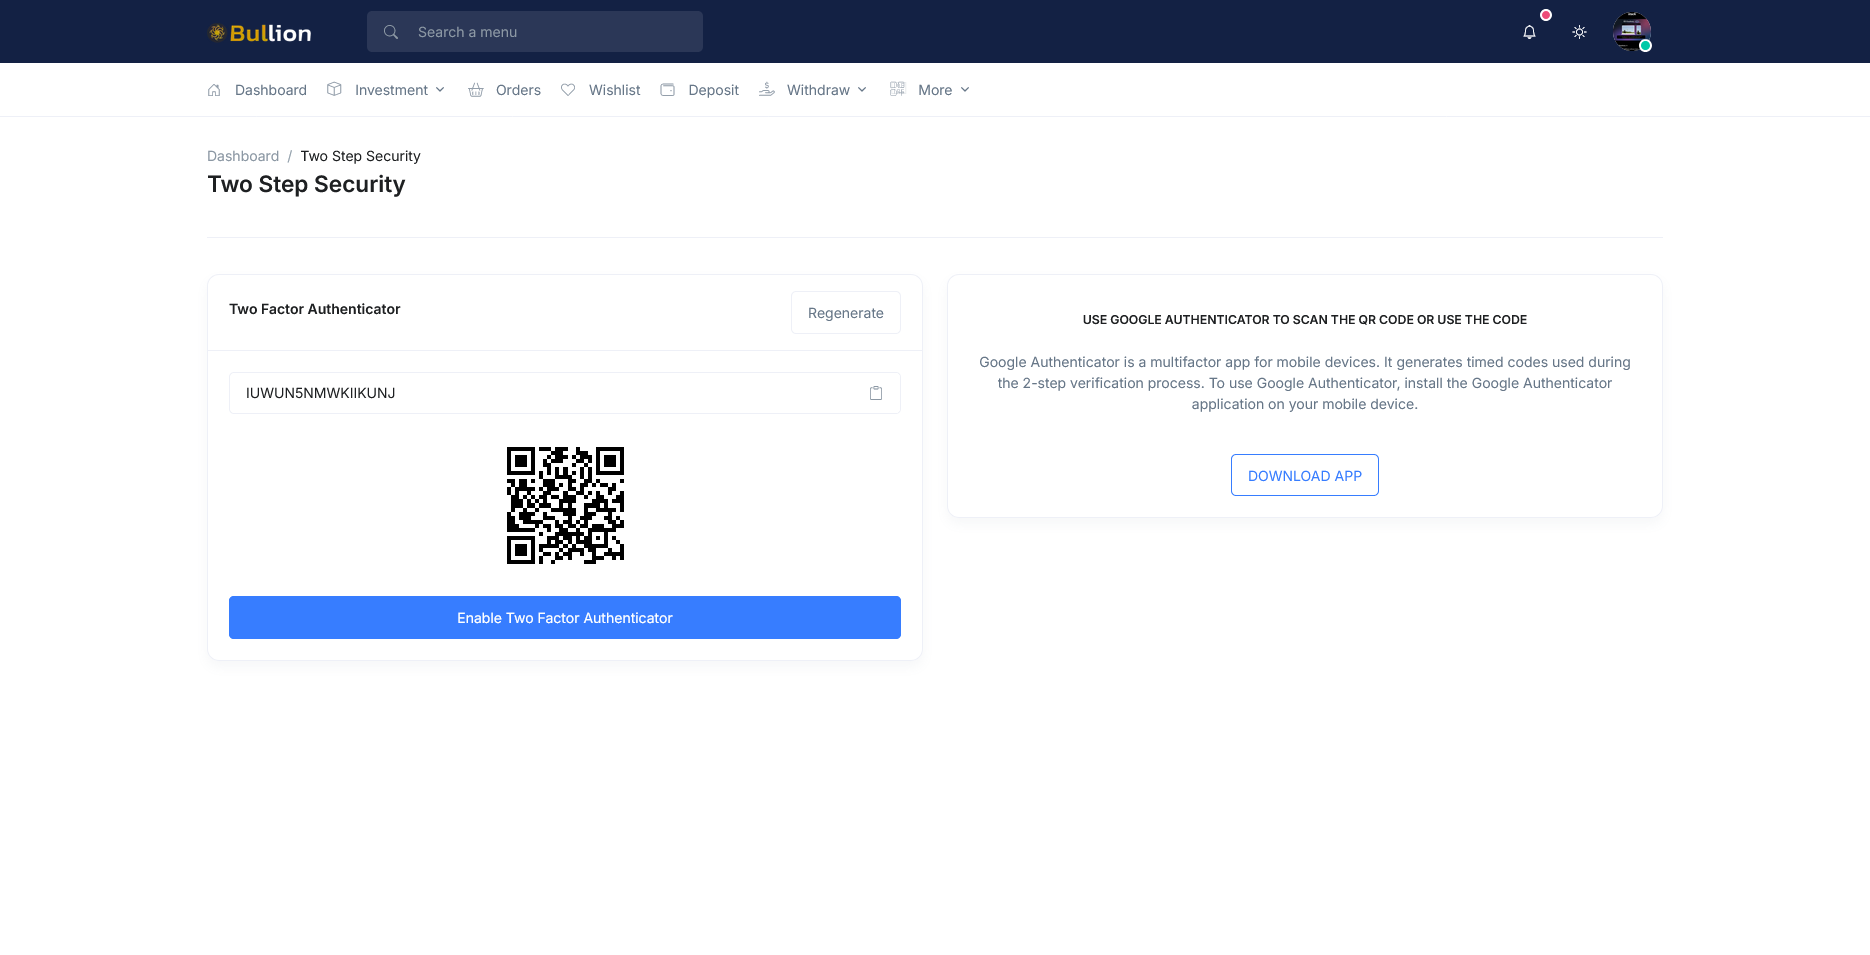
Task: Open the user profile avatar menu
Action: coord(1632,32)
